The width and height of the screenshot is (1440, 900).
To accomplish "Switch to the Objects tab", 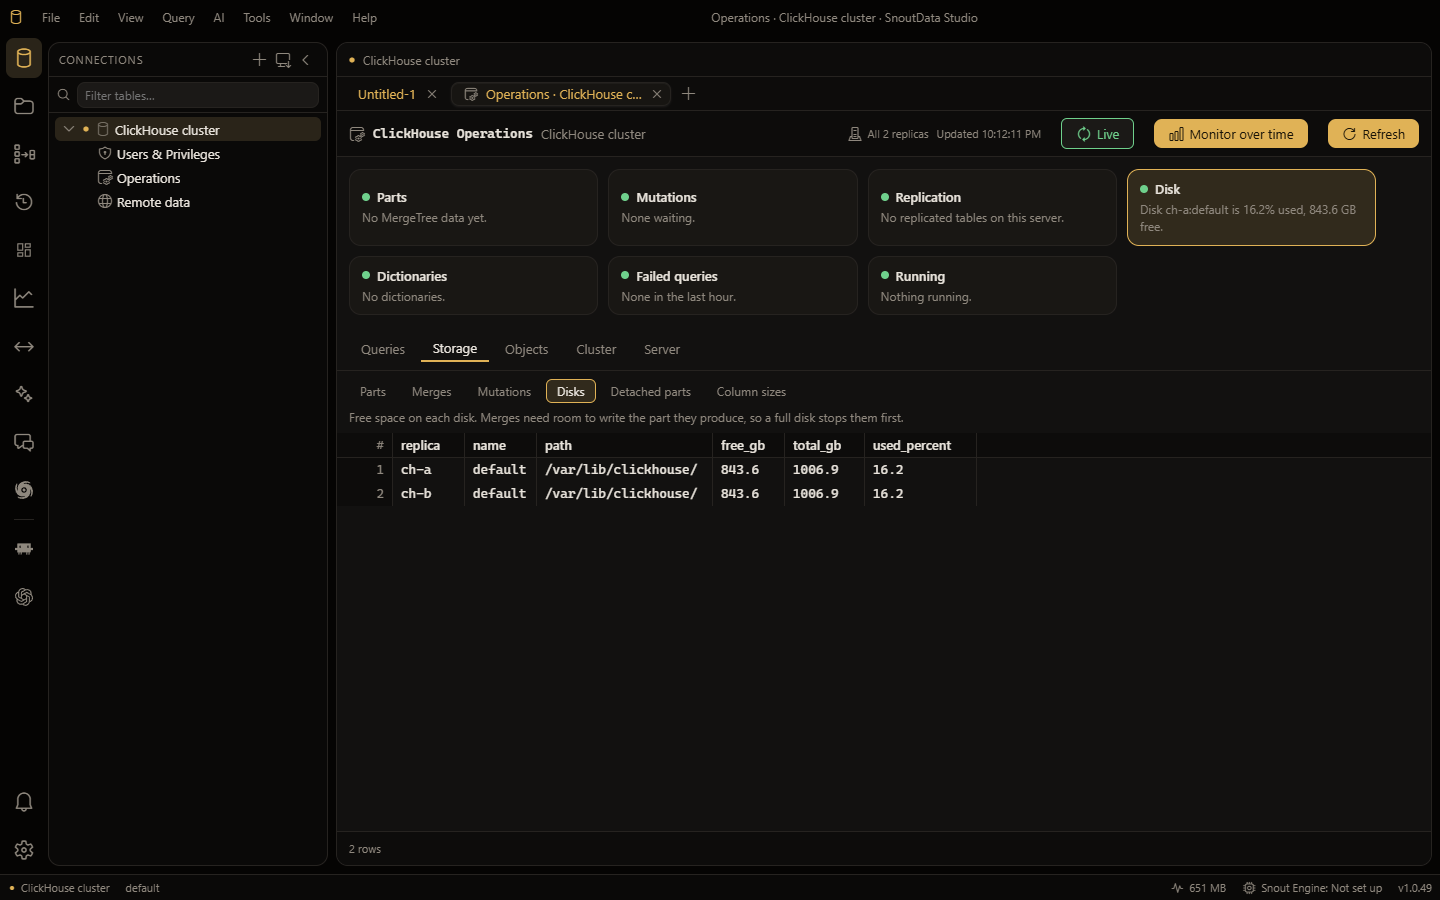I will (x=526, y=349).
